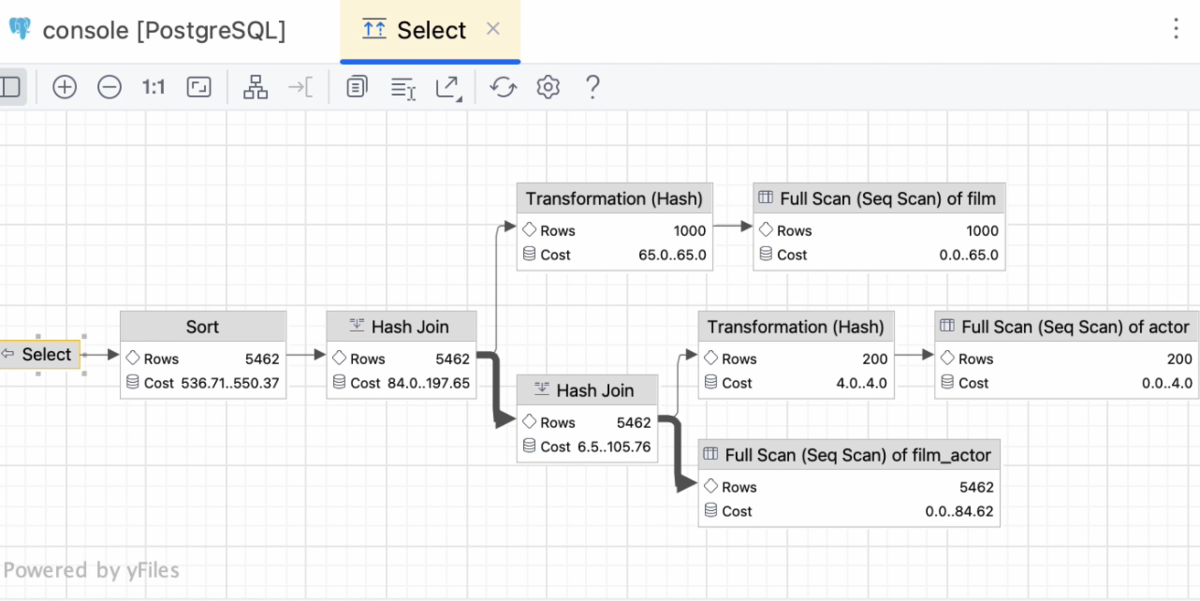
Task: Click the table icon in film_actor scan node
Action: pos(711,455)
